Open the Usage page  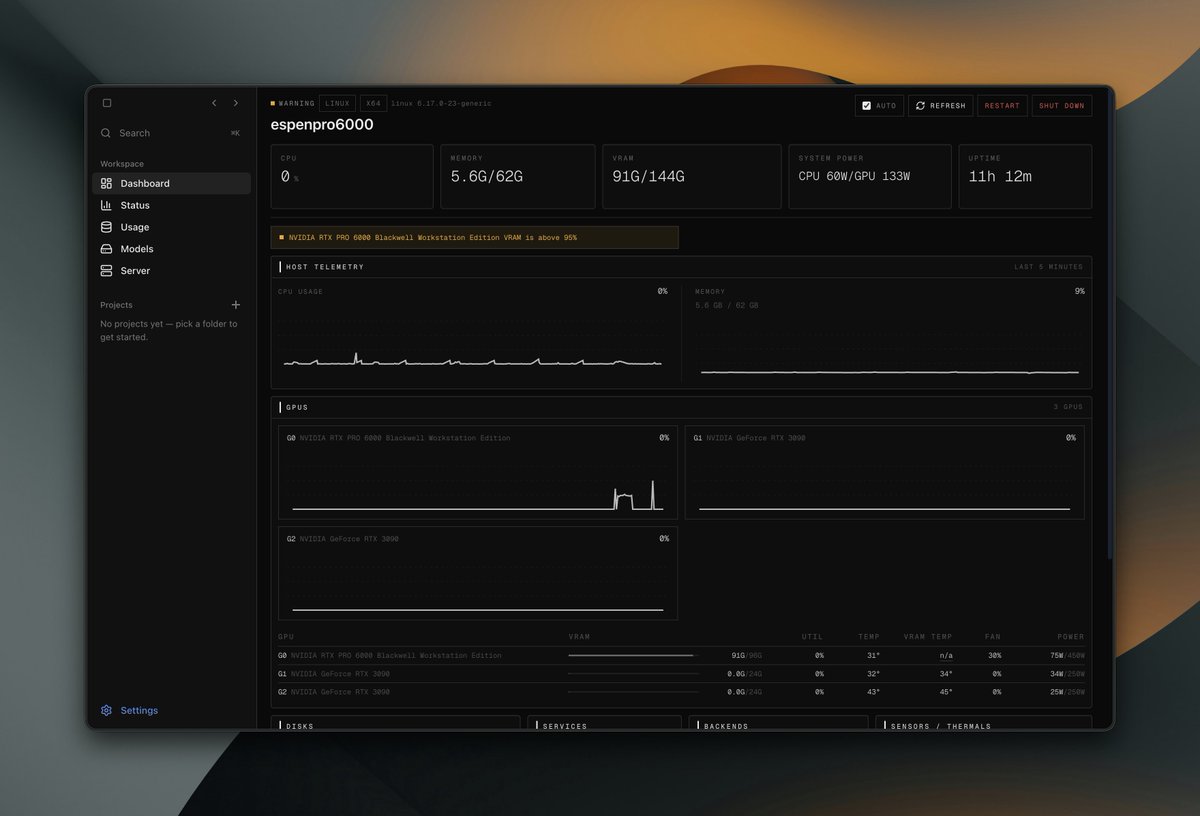pos(171,227)
